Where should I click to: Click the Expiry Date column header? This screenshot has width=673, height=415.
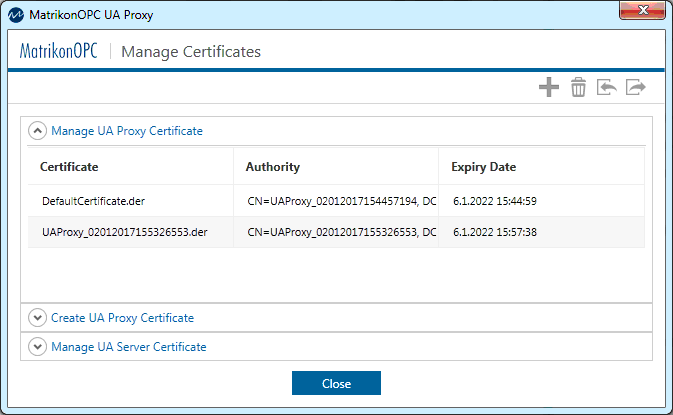pyautogui.click(x=483, y=167)
